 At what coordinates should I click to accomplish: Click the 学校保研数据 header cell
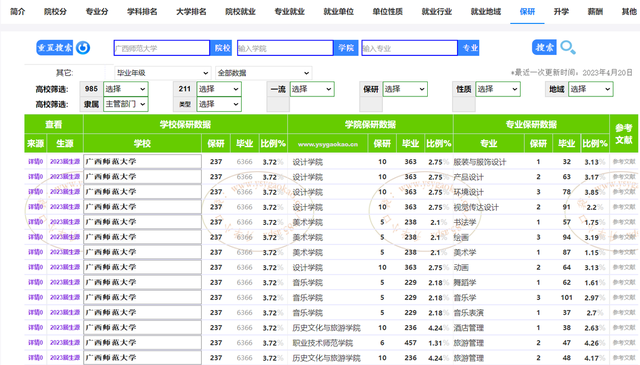coord(185,124)
